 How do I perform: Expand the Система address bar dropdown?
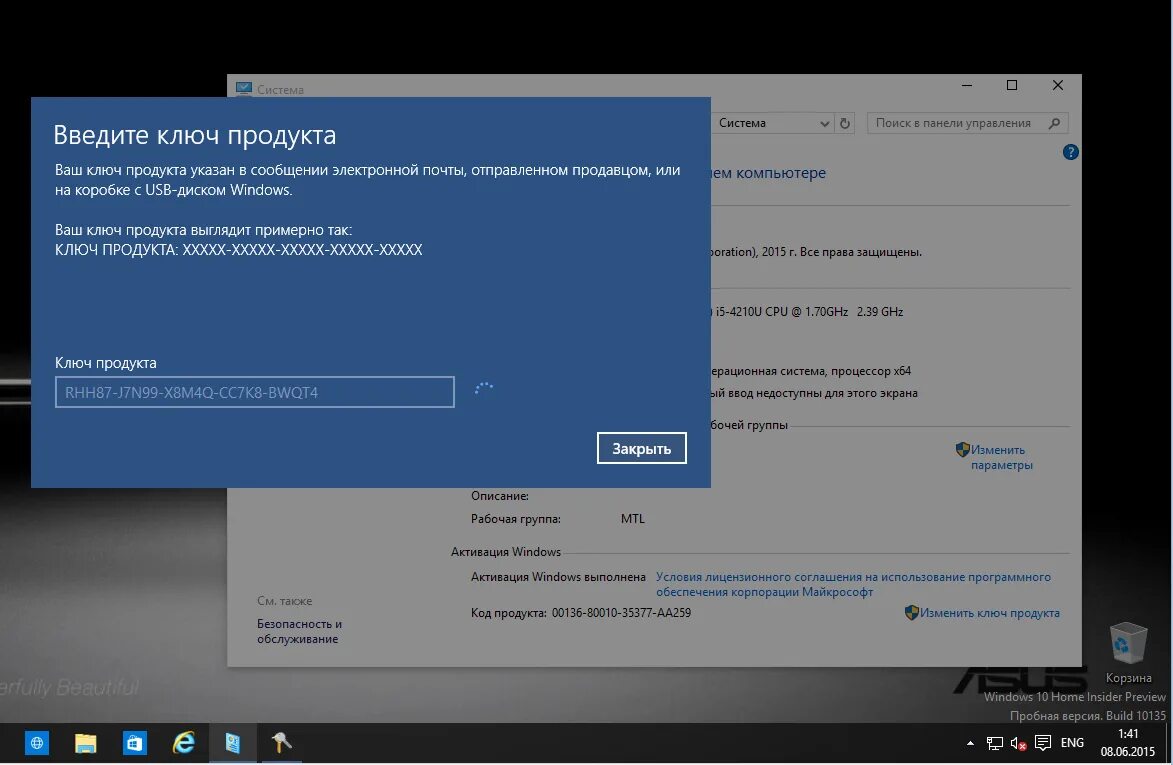point(824,123)
